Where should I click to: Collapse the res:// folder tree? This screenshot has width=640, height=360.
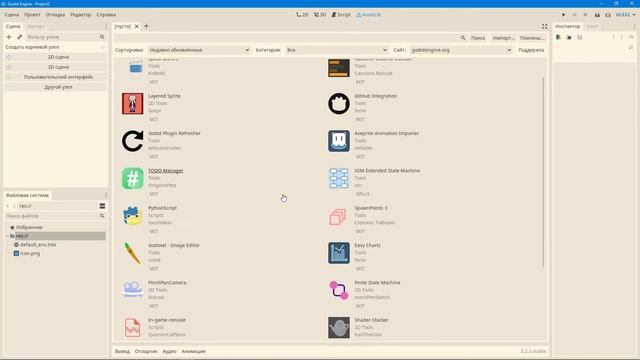(8, 236)
